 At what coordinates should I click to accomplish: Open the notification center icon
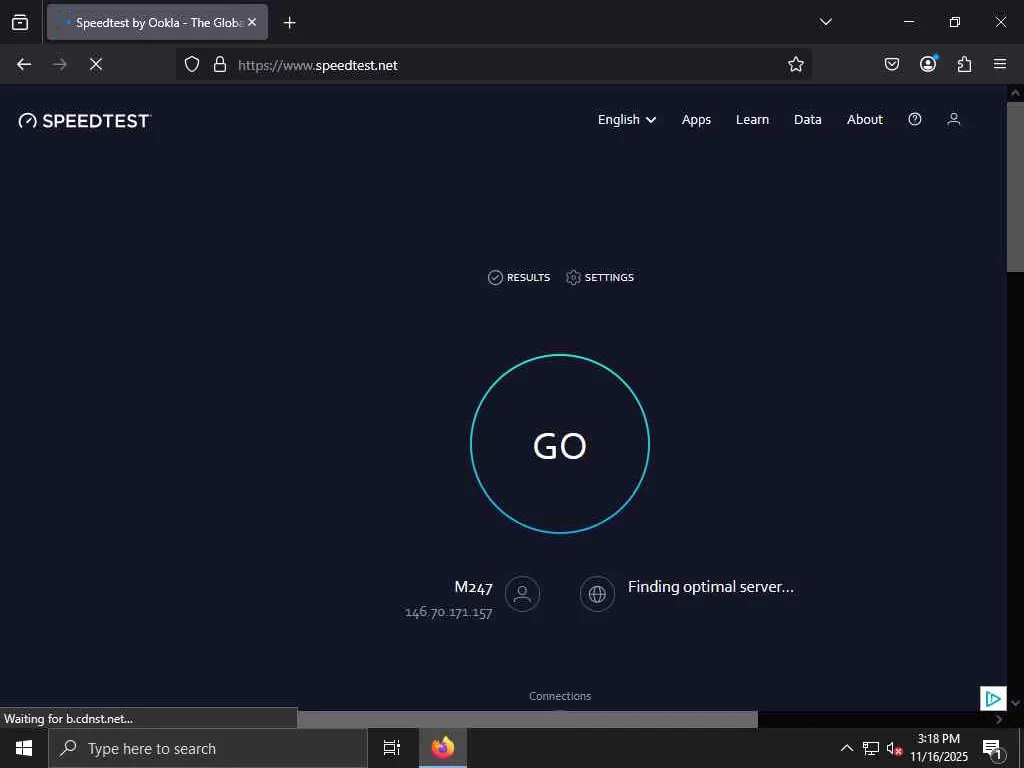(x=992, y=748)
